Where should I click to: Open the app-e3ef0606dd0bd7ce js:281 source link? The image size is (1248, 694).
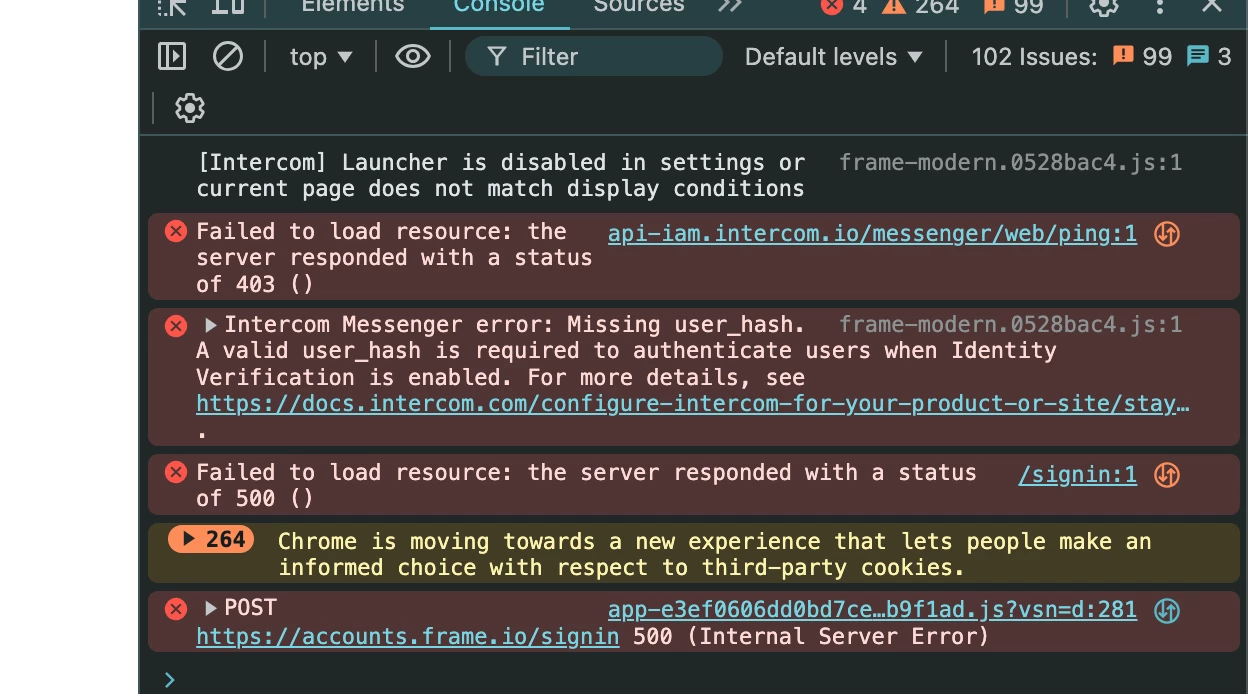click(872, 610)
